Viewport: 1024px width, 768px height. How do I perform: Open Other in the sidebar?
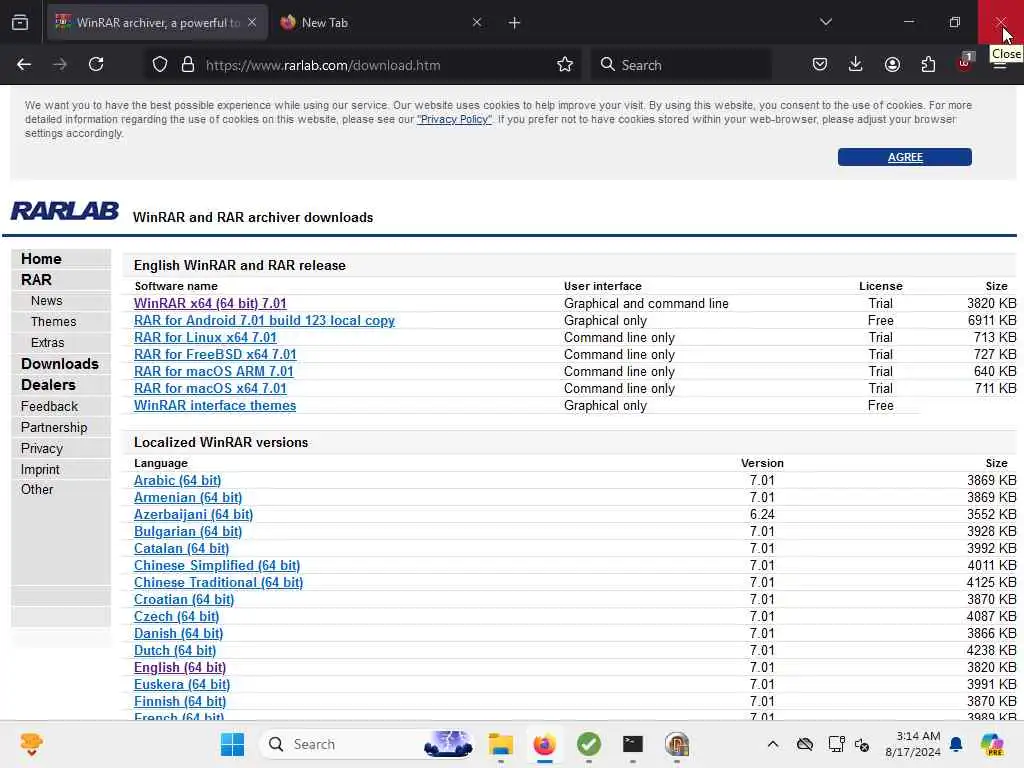pos(37,489)
